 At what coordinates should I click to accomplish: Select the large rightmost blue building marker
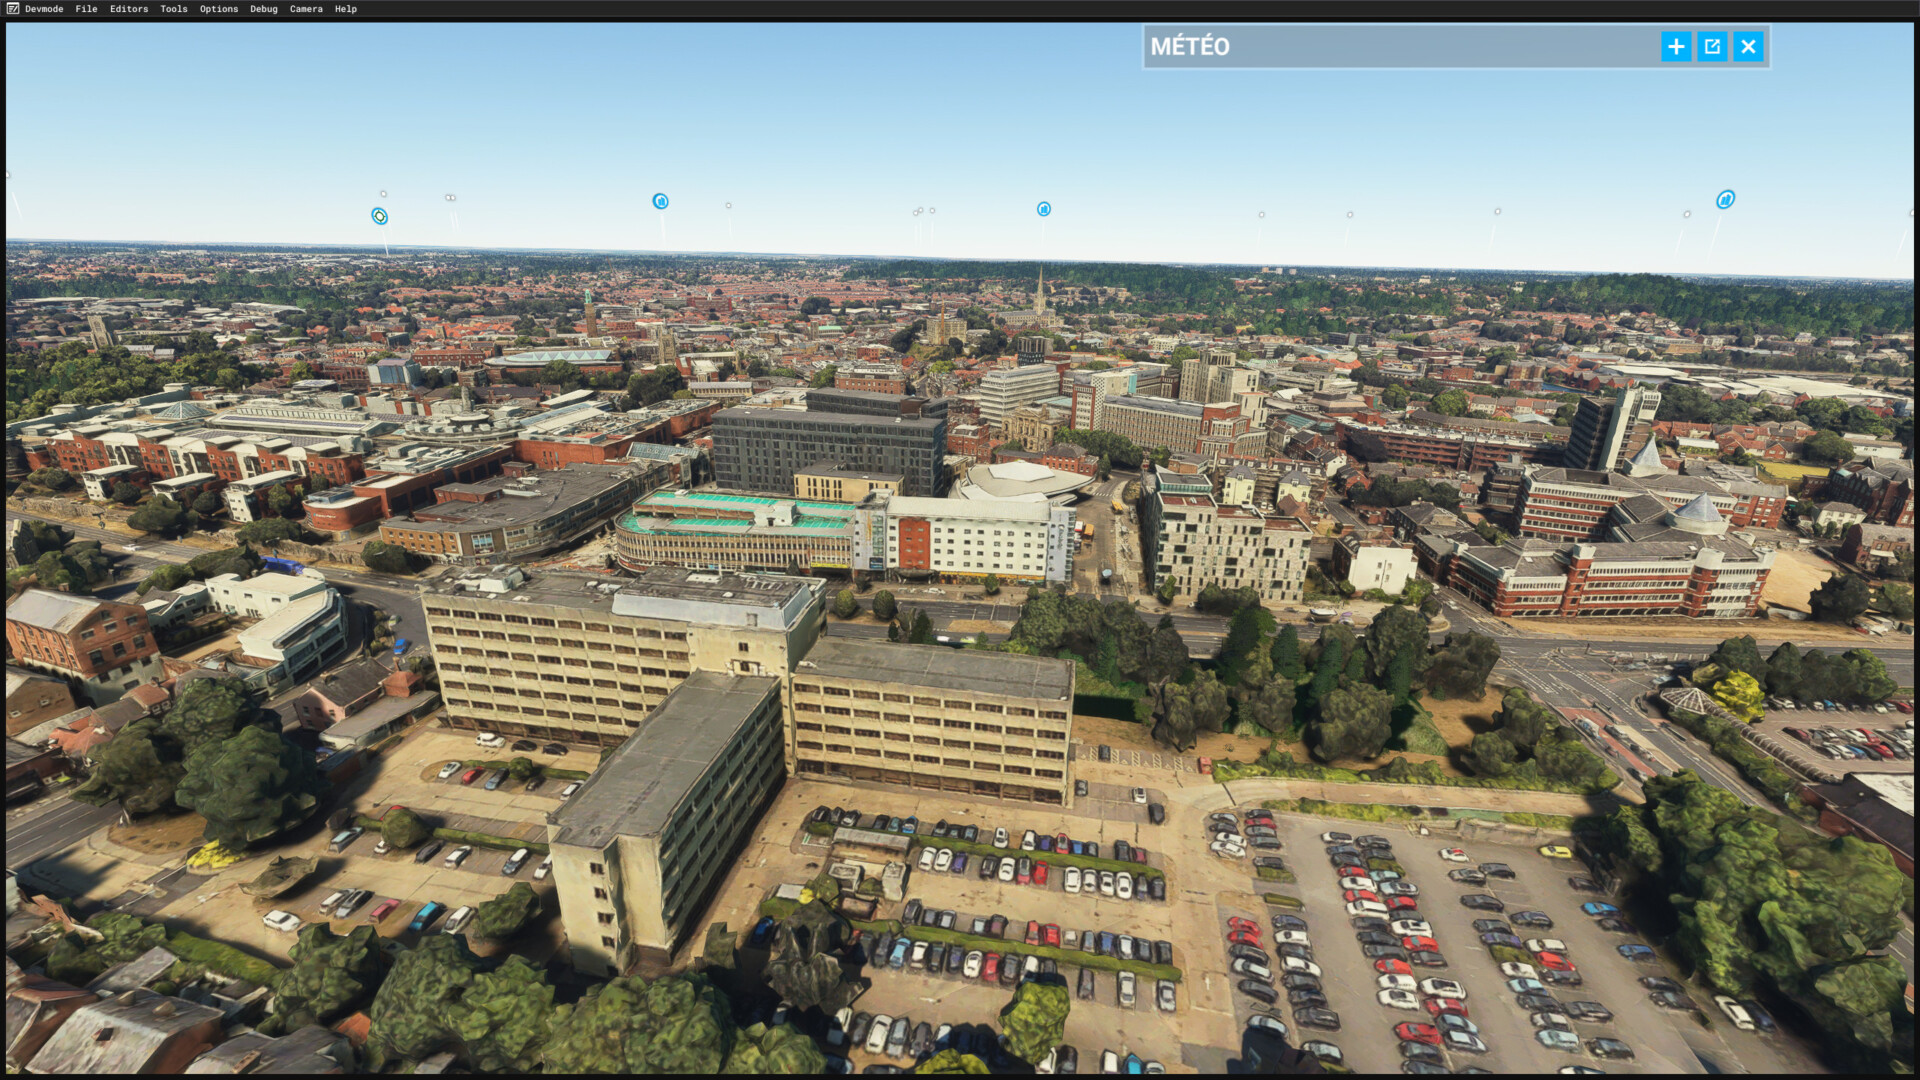point(1725,200)
